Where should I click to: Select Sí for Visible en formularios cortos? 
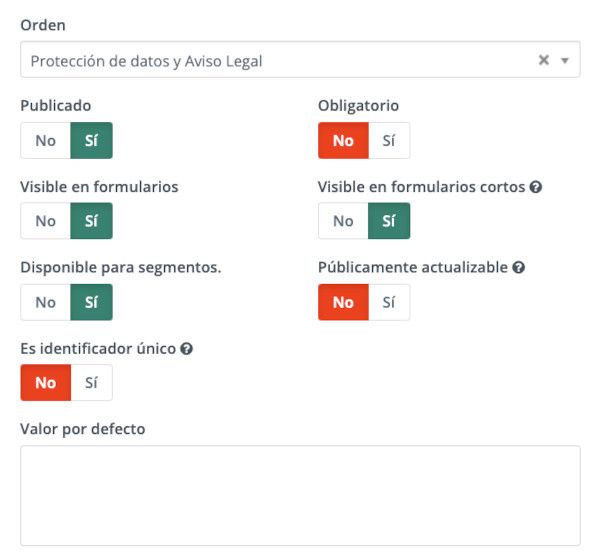(x=389, y=221)
